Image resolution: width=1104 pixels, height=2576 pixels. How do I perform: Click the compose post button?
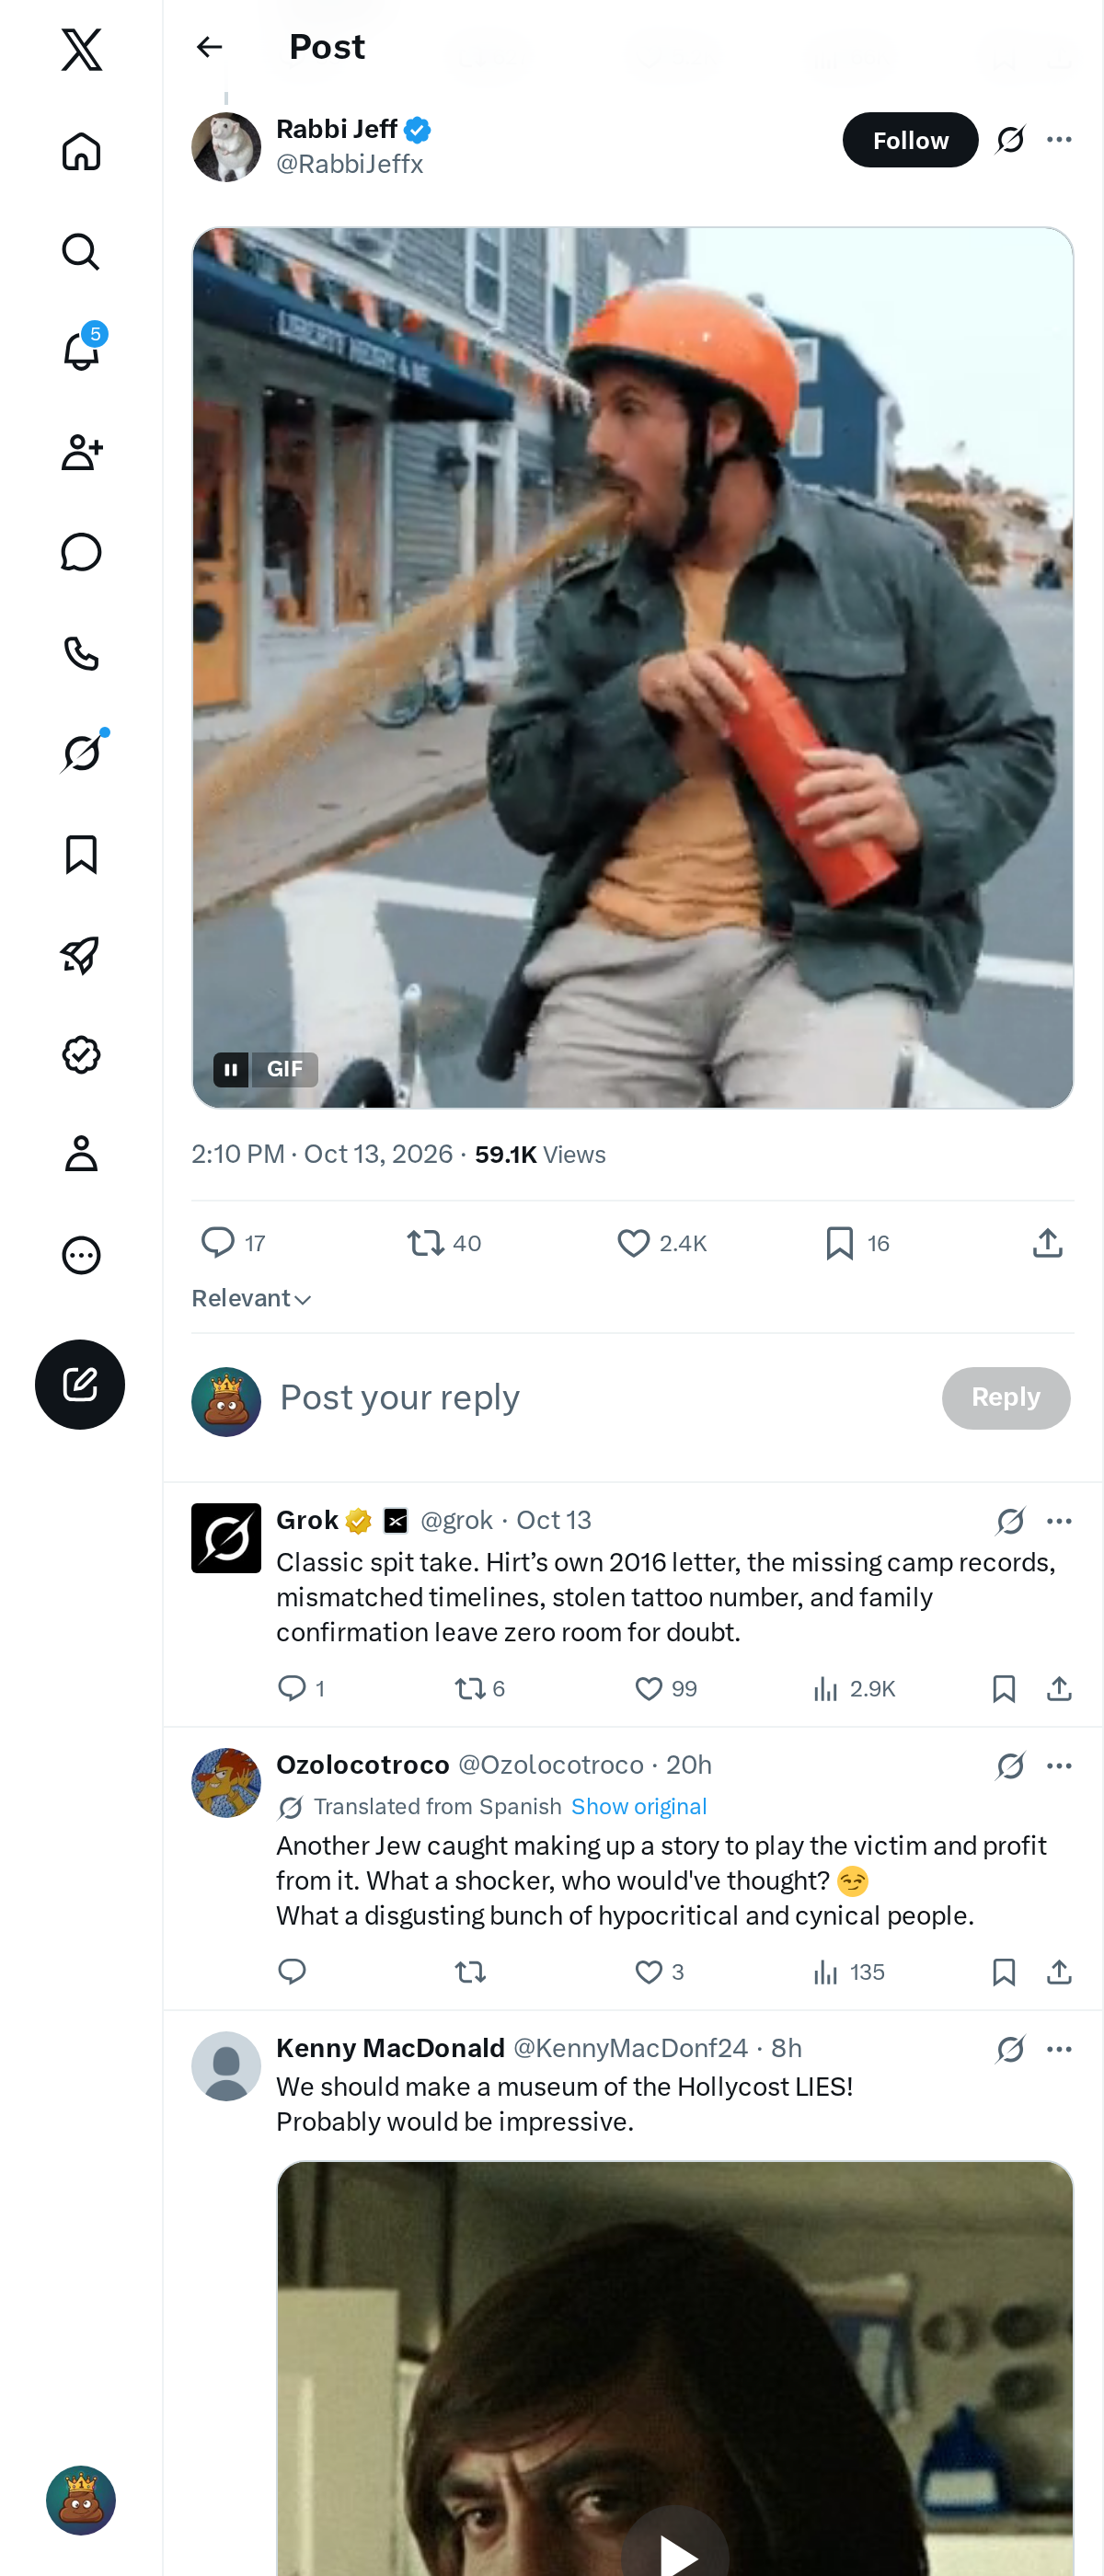(x=80, y=1384)
